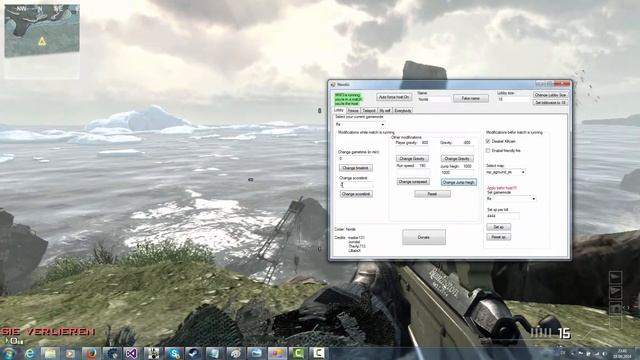The height and width of the screenshot is (360, 640).
Task: Click the Change Jump heigh button
Action: (x=459, y=182)
